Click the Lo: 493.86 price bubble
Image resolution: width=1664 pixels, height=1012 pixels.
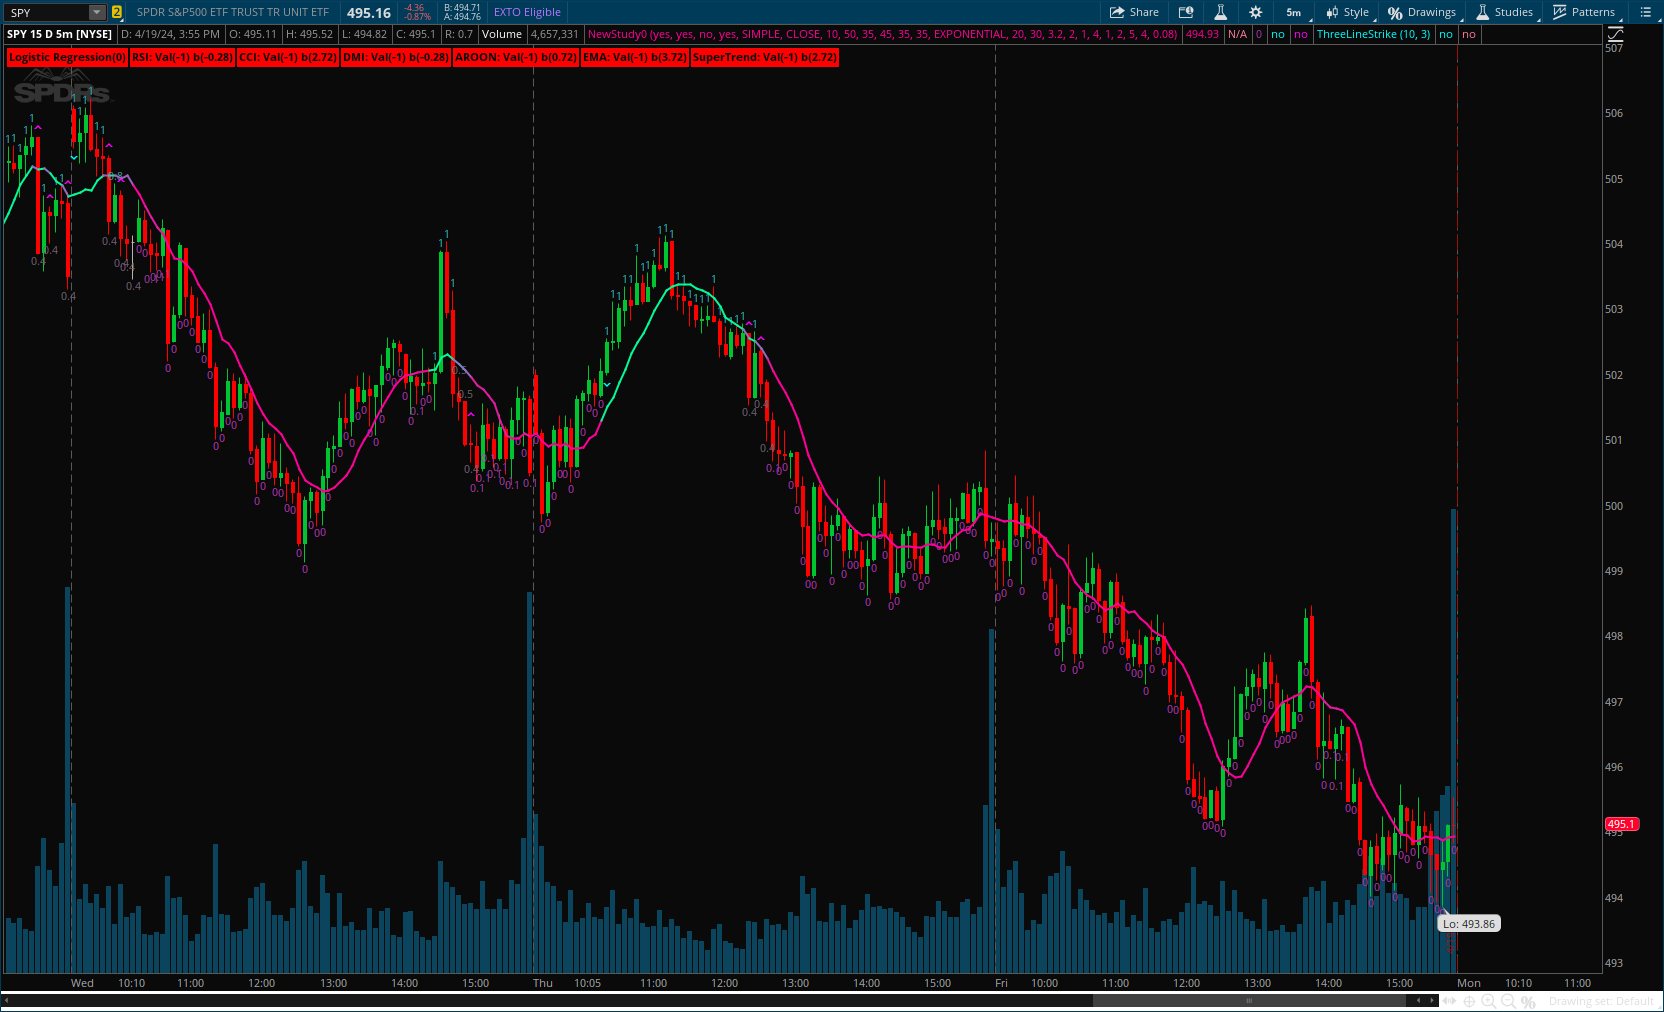pos(1468,924)
